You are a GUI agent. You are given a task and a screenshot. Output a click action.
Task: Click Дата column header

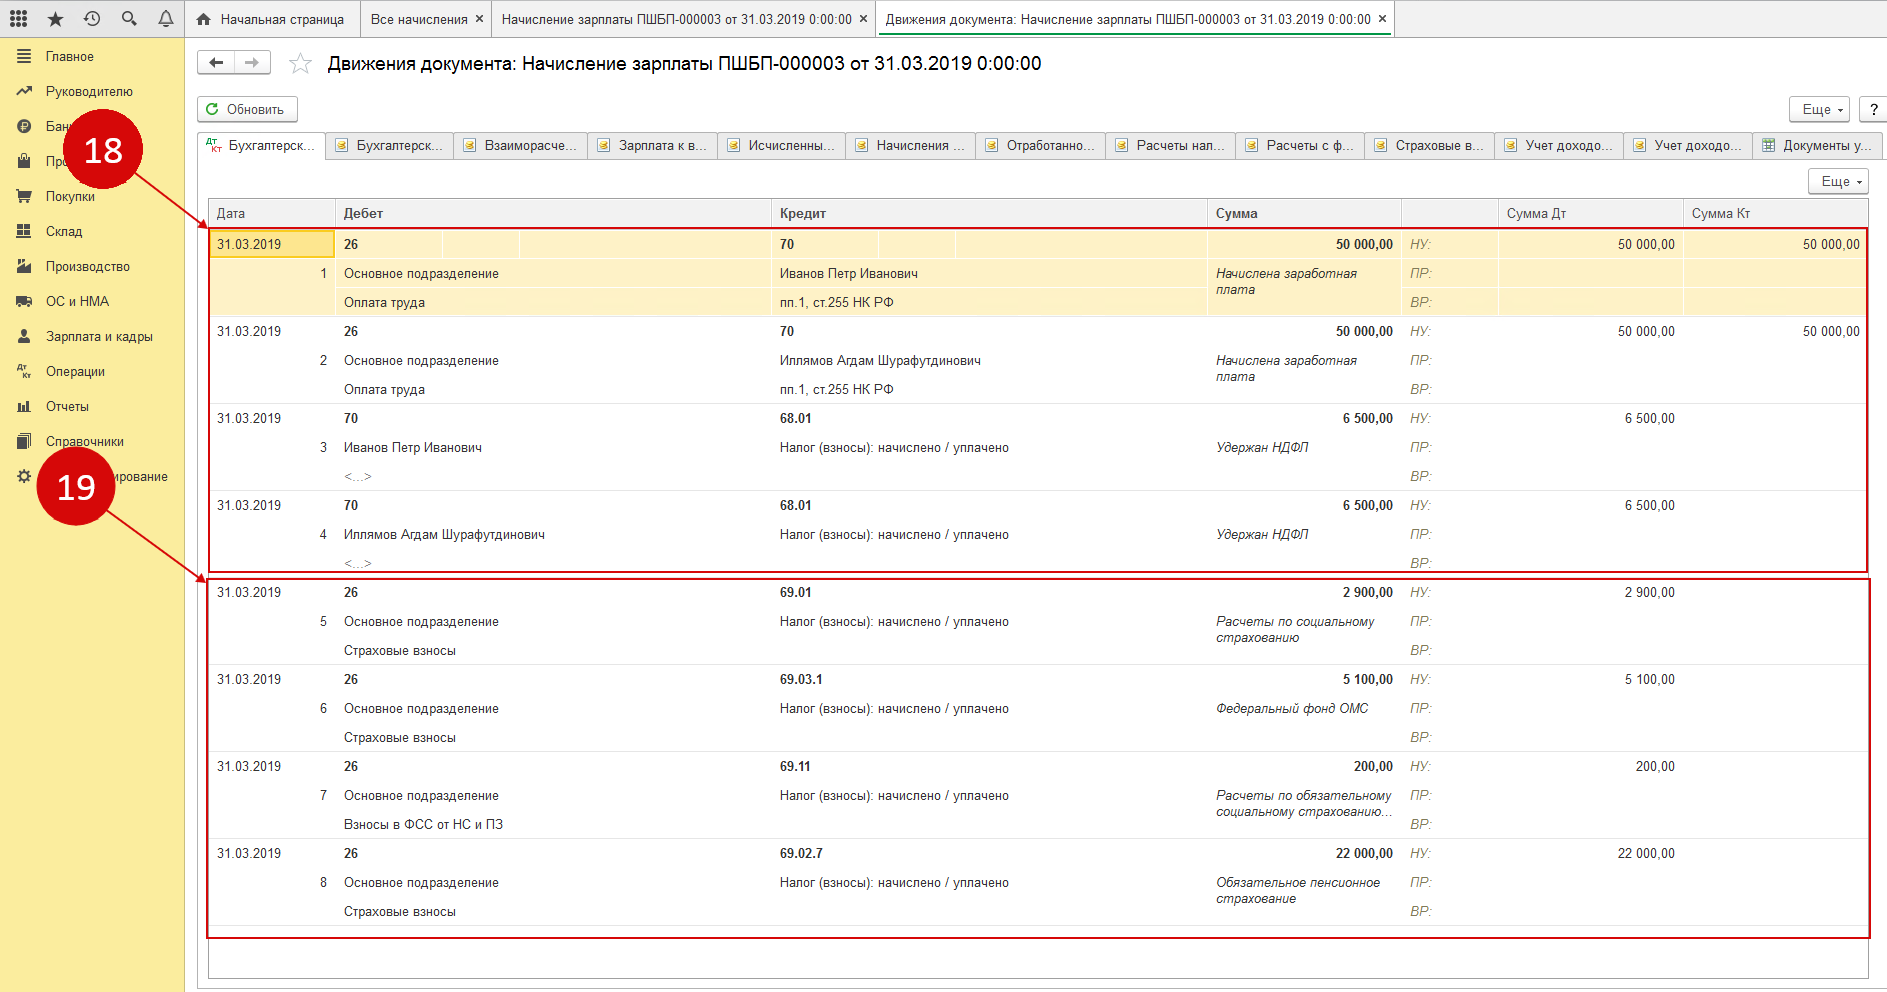271,213
